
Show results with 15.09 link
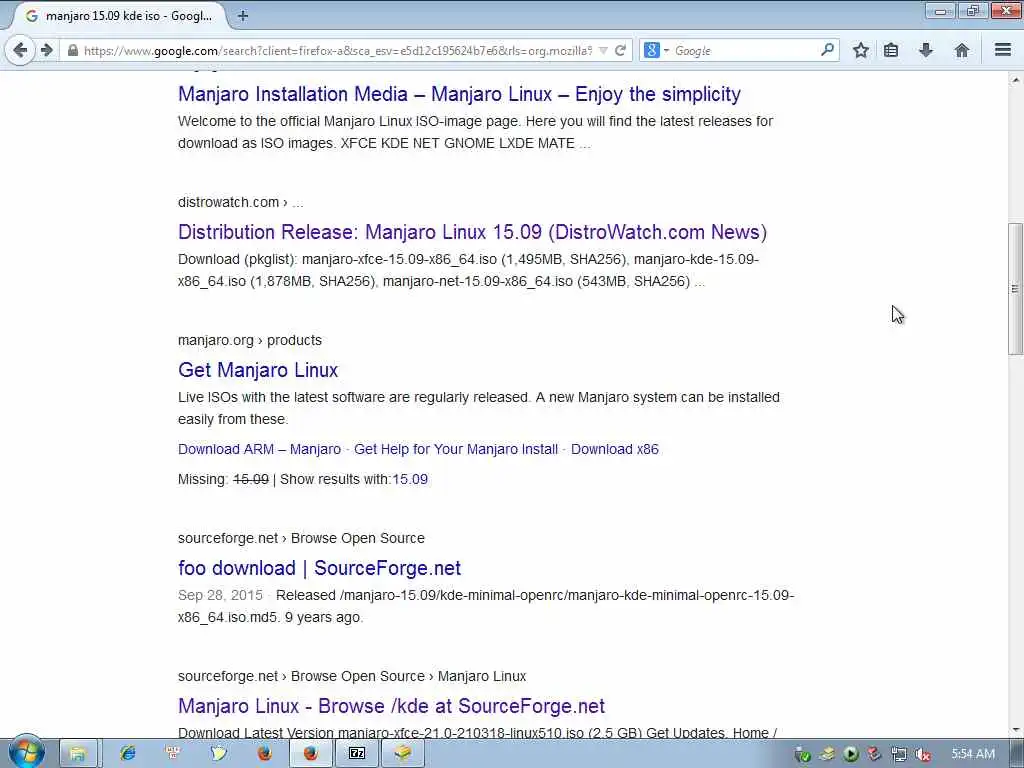[409, 479]
